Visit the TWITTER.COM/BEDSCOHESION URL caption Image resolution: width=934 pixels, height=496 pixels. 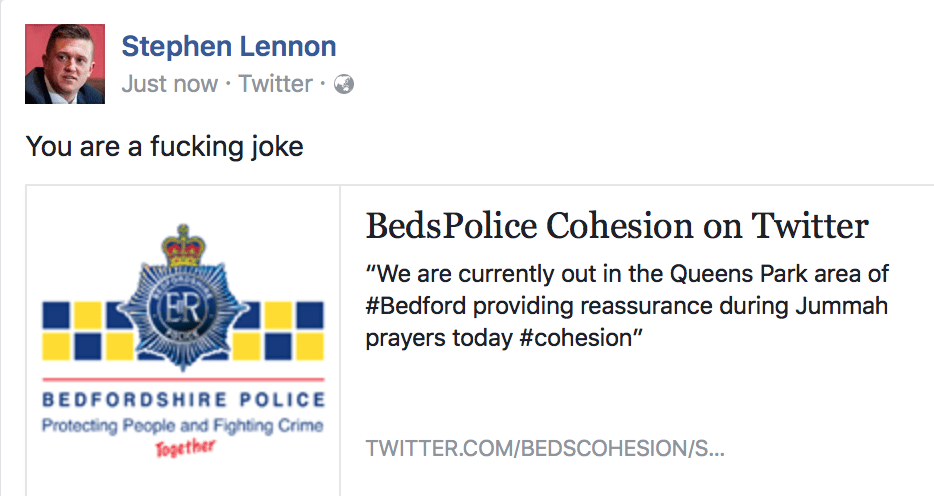[x=545, y=448]
